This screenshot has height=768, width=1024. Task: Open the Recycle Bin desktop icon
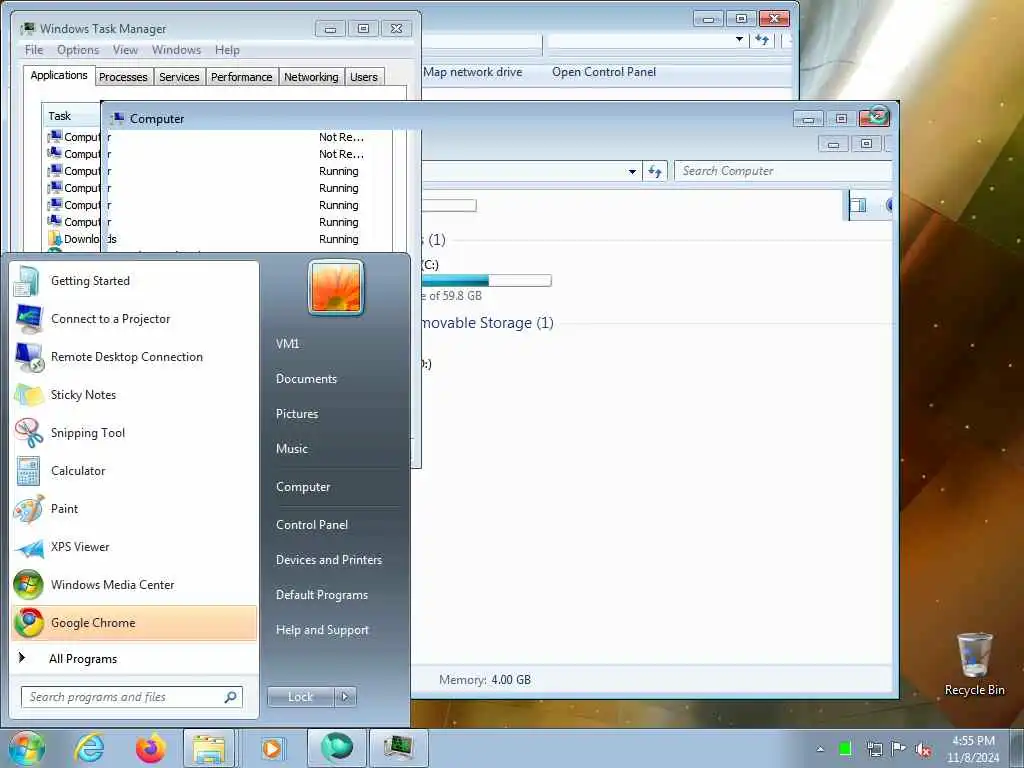pyautogui.click(x=974, y=664)
